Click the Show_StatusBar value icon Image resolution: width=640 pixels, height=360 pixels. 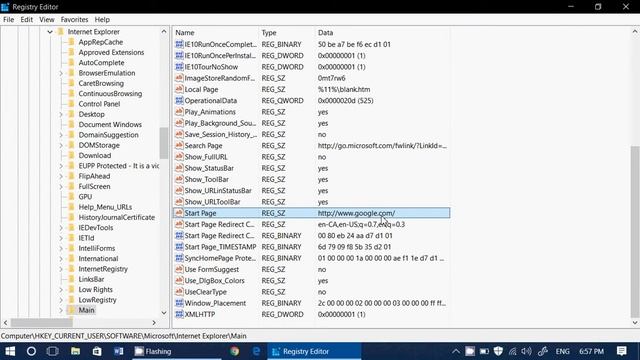pyautogui.click(x=179, y=168)
